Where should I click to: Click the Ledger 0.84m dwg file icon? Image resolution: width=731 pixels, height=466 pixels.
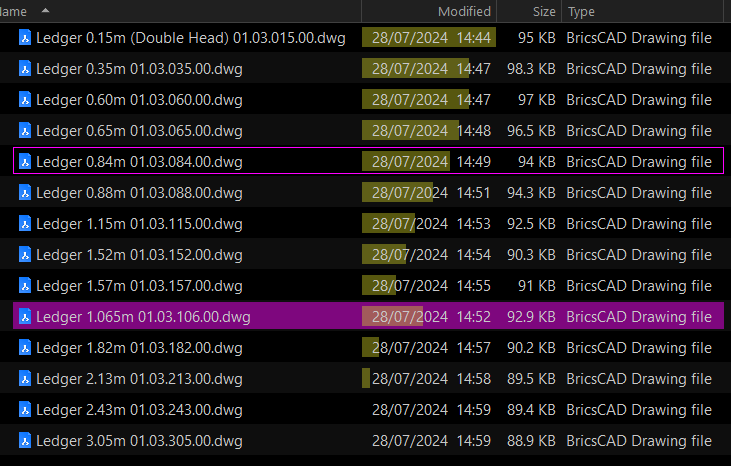[25, 162]
